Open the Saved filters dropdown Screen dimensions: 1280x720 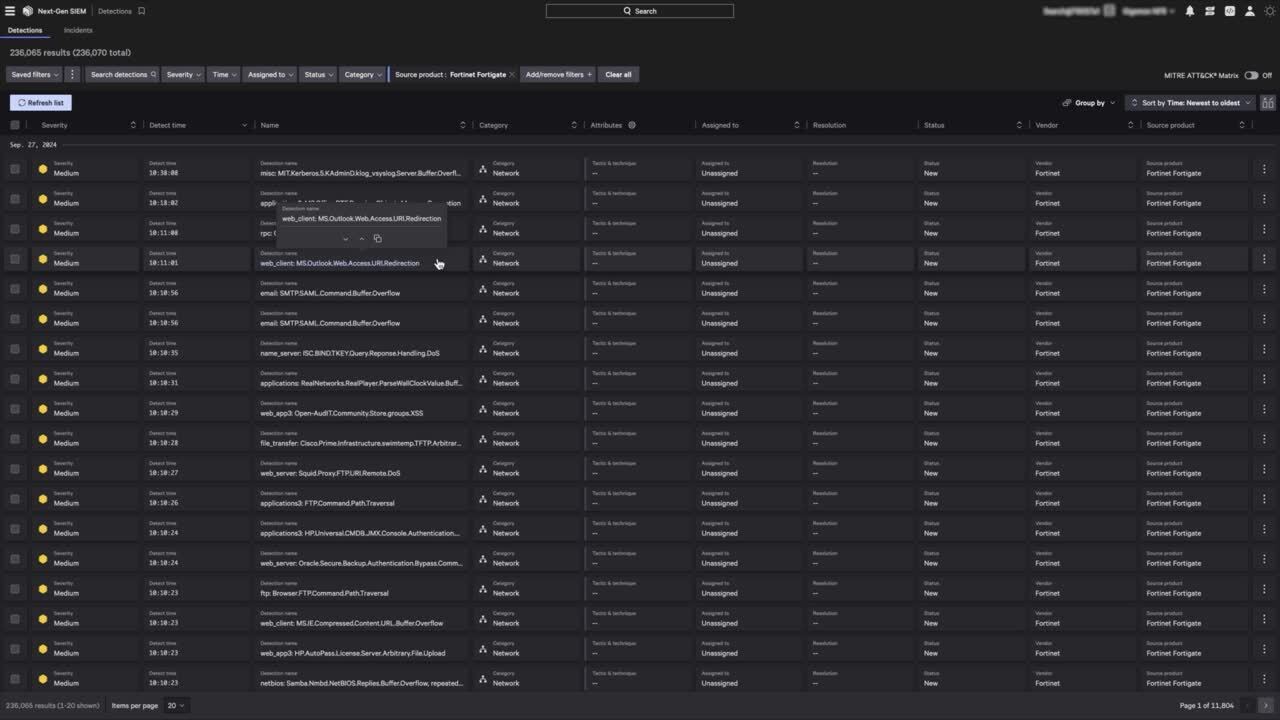tap(35, 74)
